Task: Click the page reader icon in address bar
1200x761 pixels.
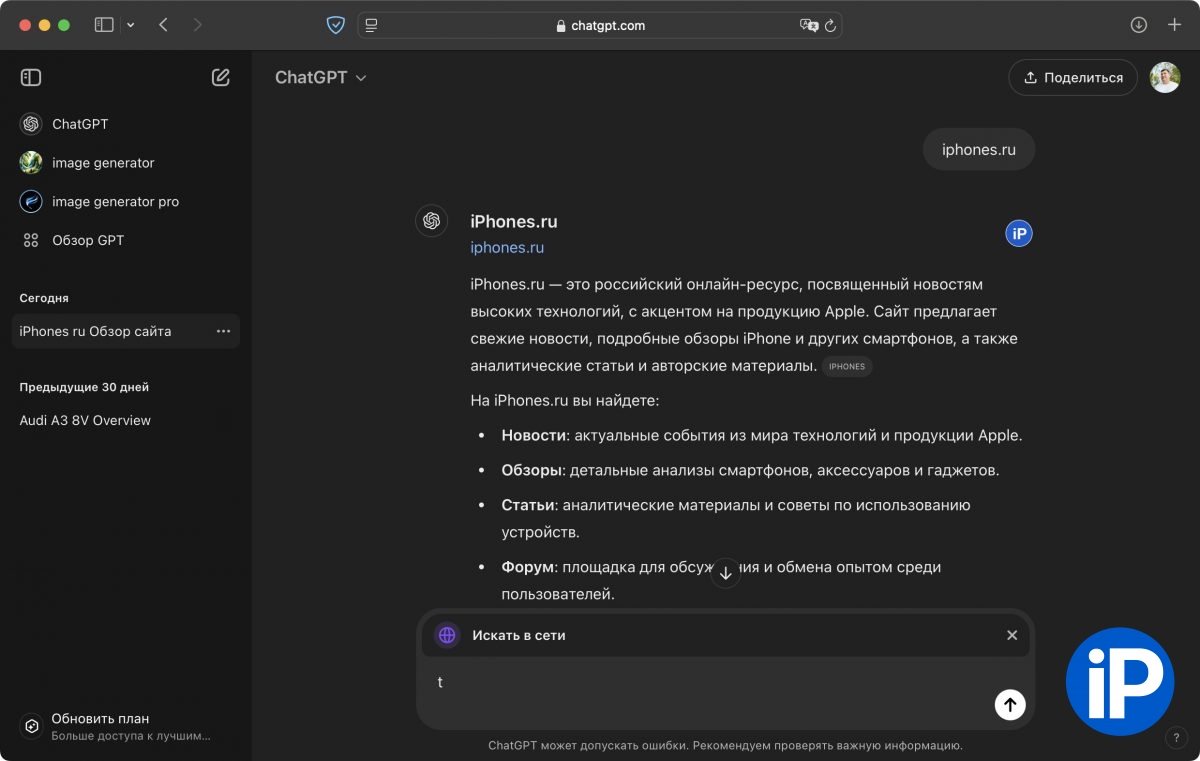Action: [372, 25]
